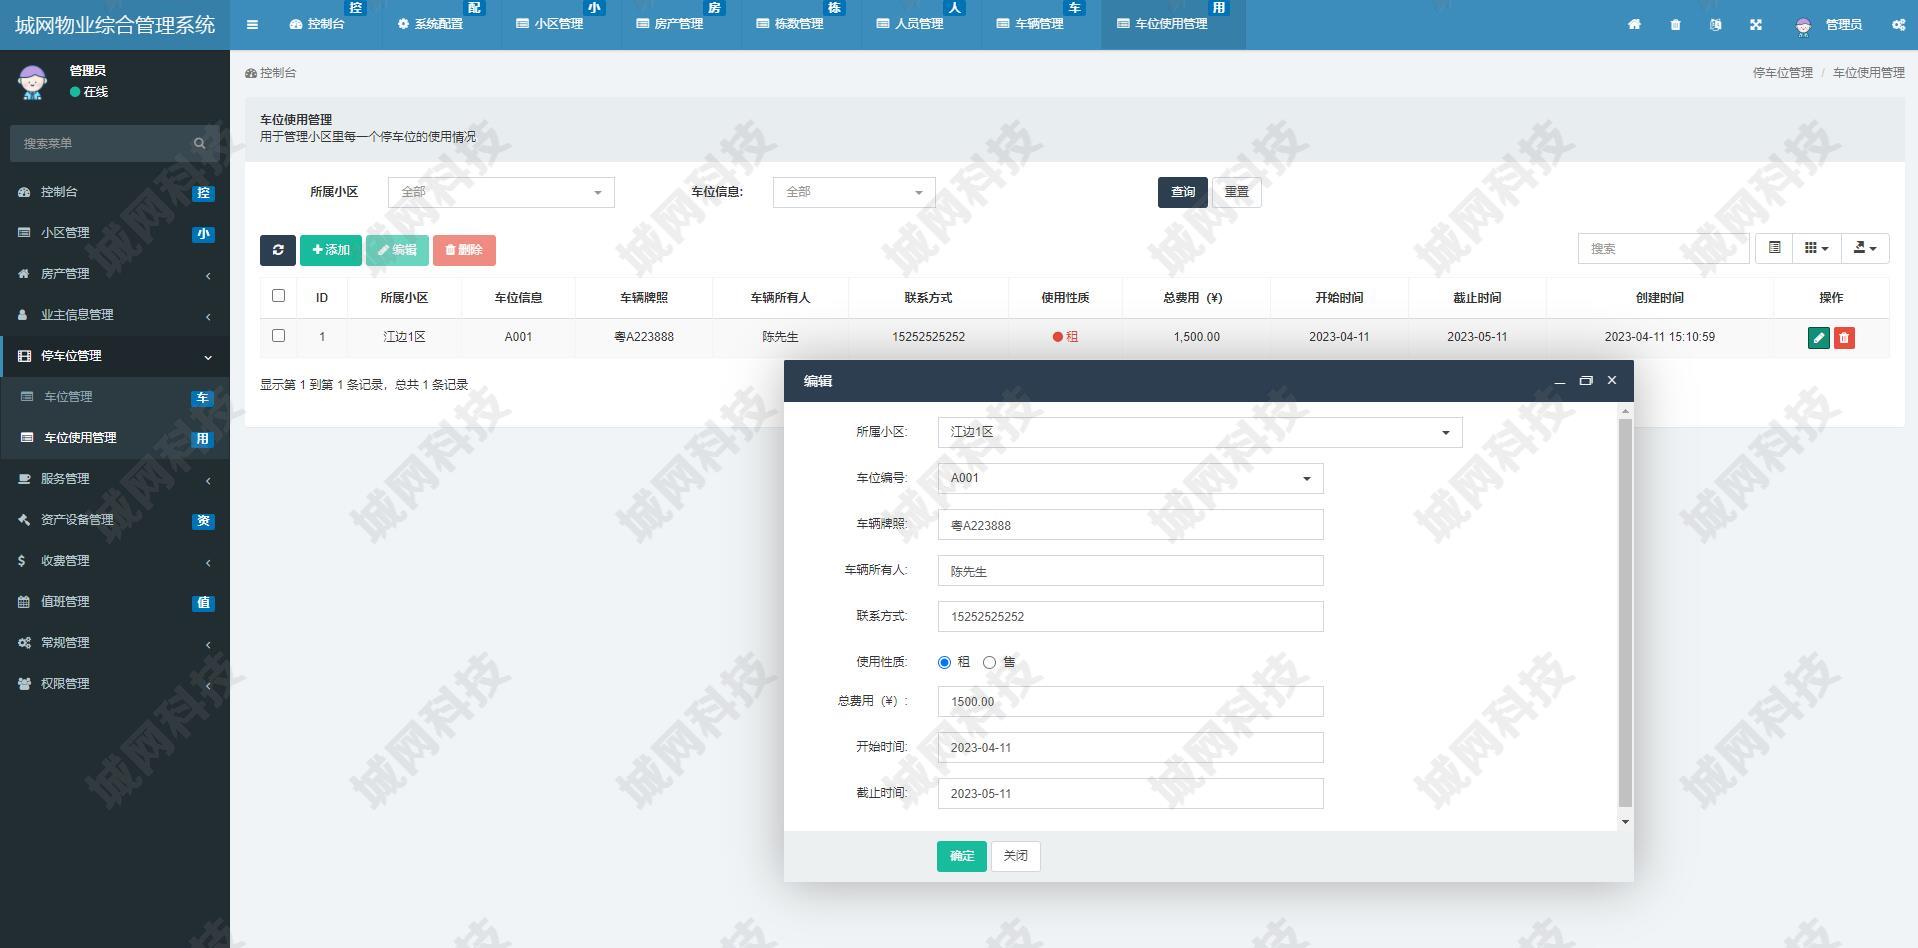
Task: Click the refresh table button
Action: (x=278, y=250)
